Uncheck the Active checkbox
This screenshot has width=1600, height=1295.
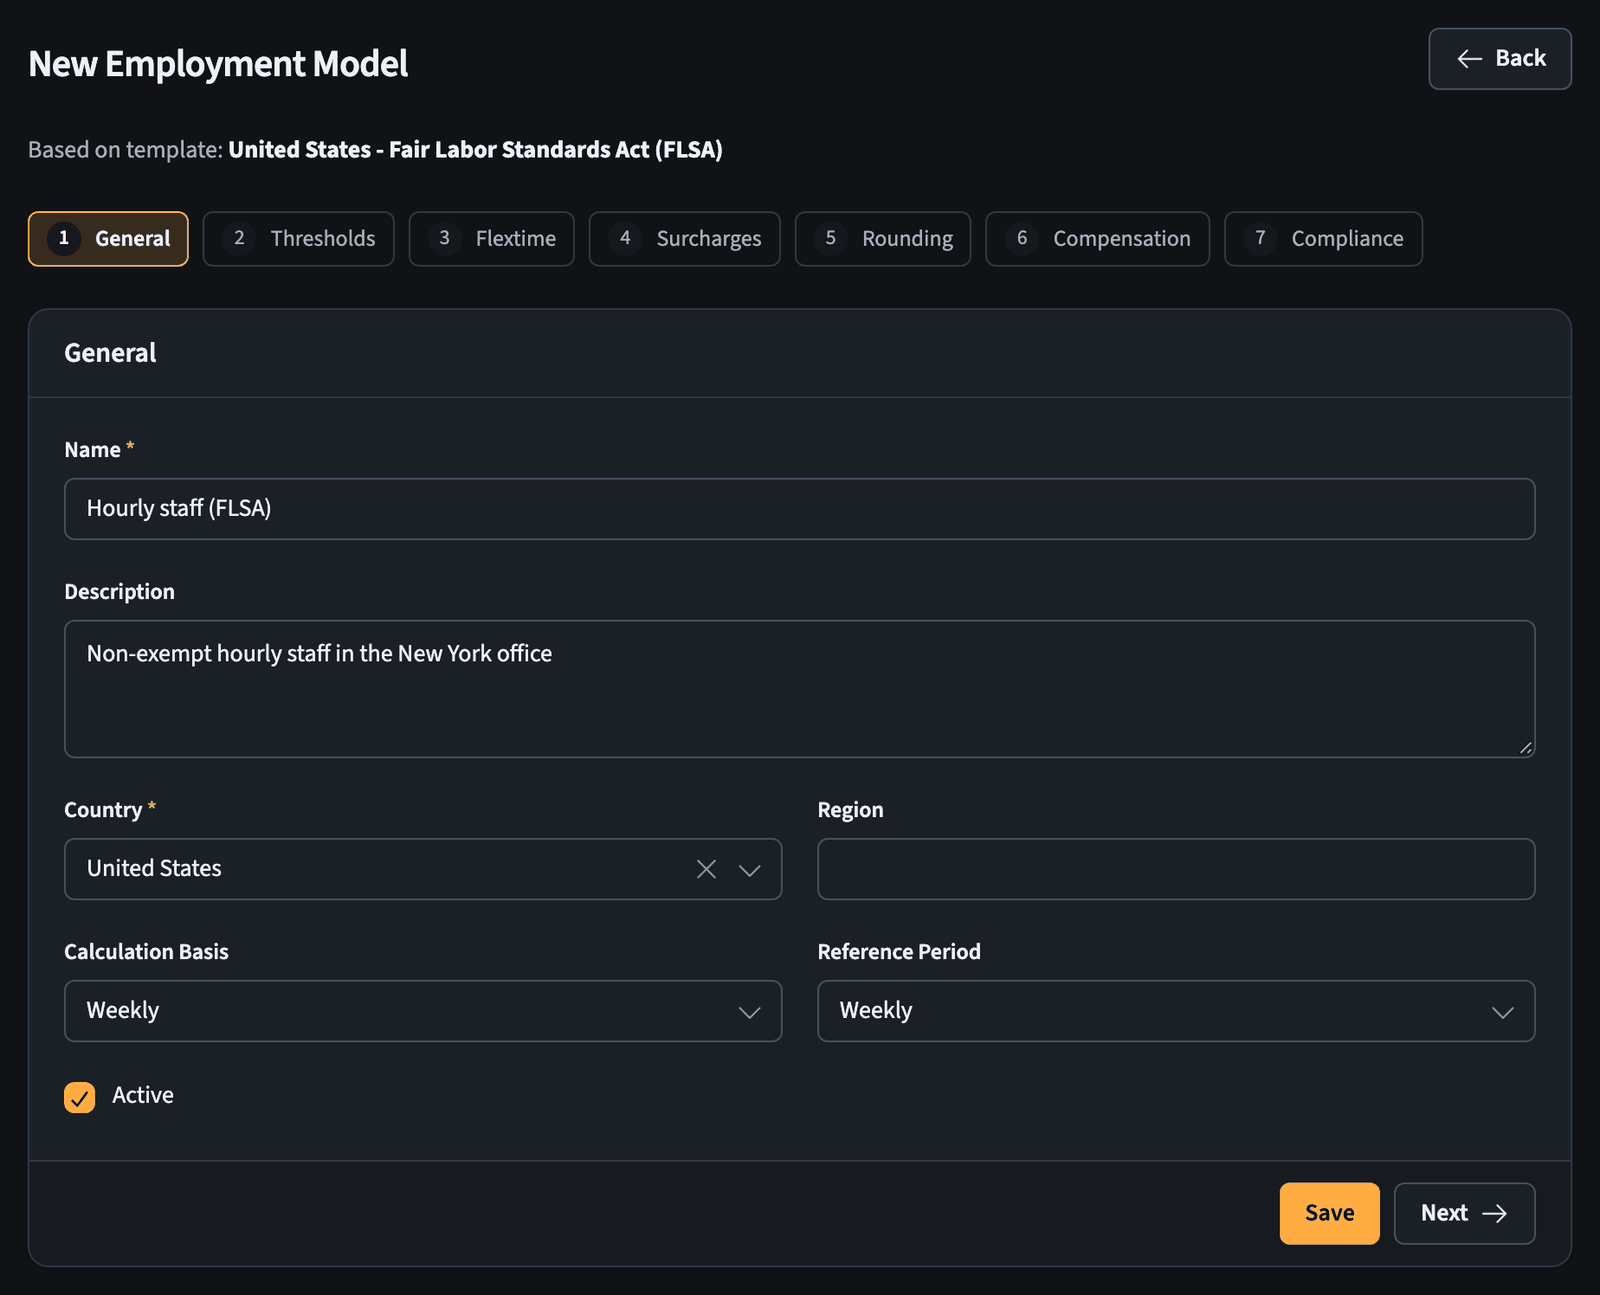click(x=80, y=1097)
